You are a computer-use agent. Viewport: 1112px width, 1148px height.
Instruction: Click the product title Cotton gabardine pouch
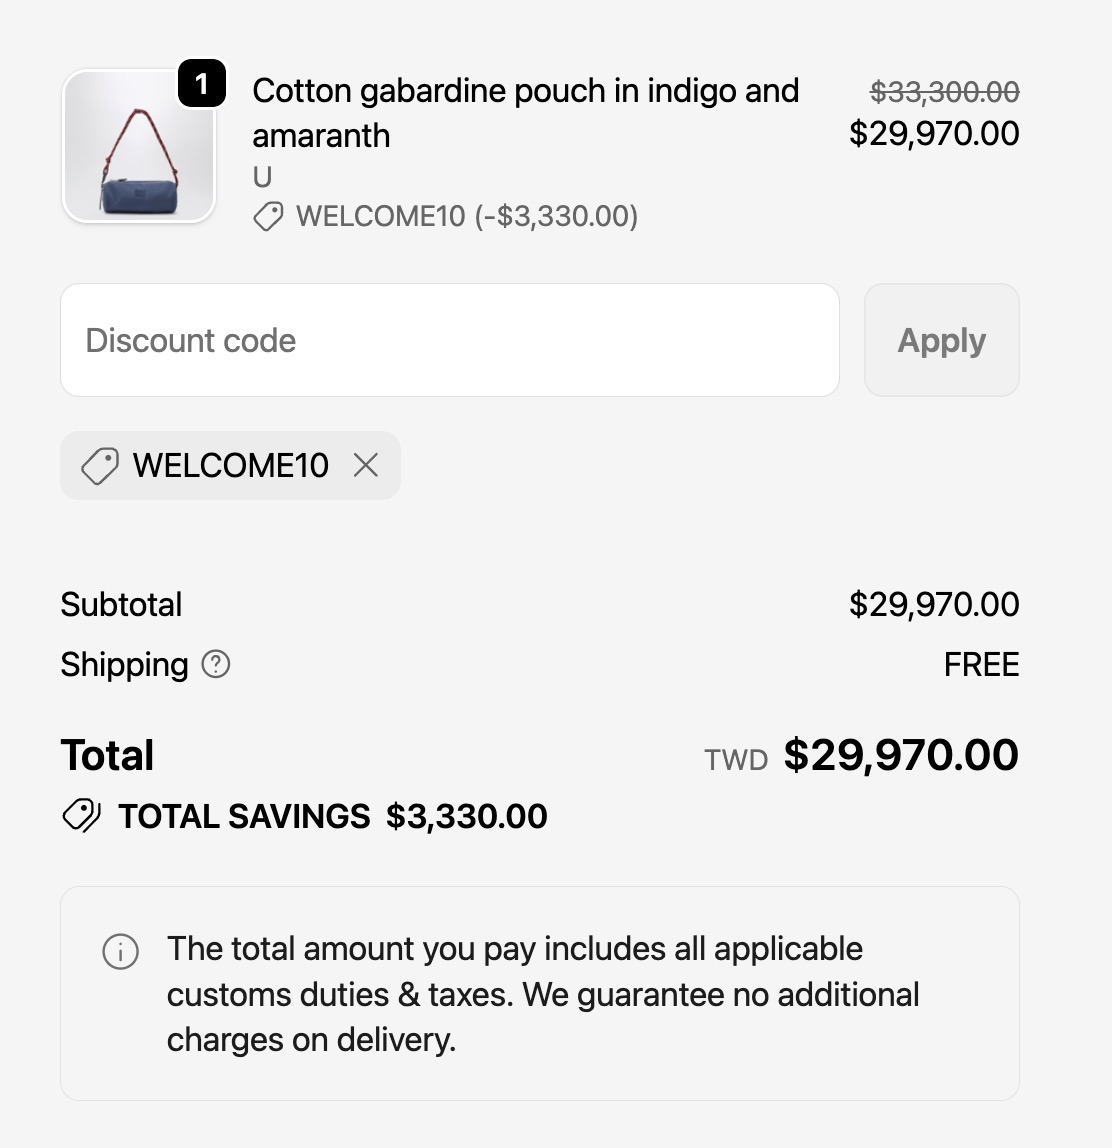click(526, 113)
